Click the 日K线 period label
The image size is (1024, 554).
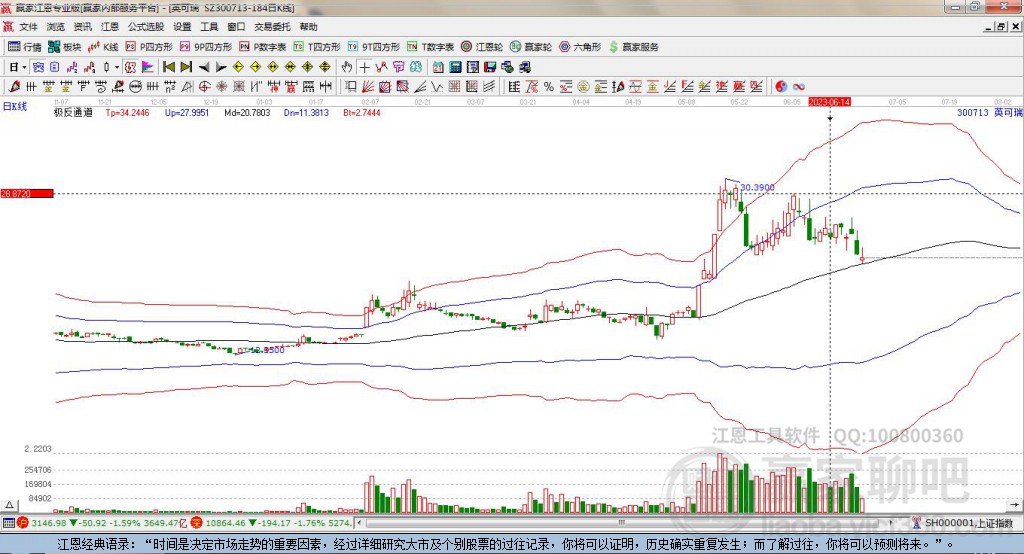click(x=14, y=106)
